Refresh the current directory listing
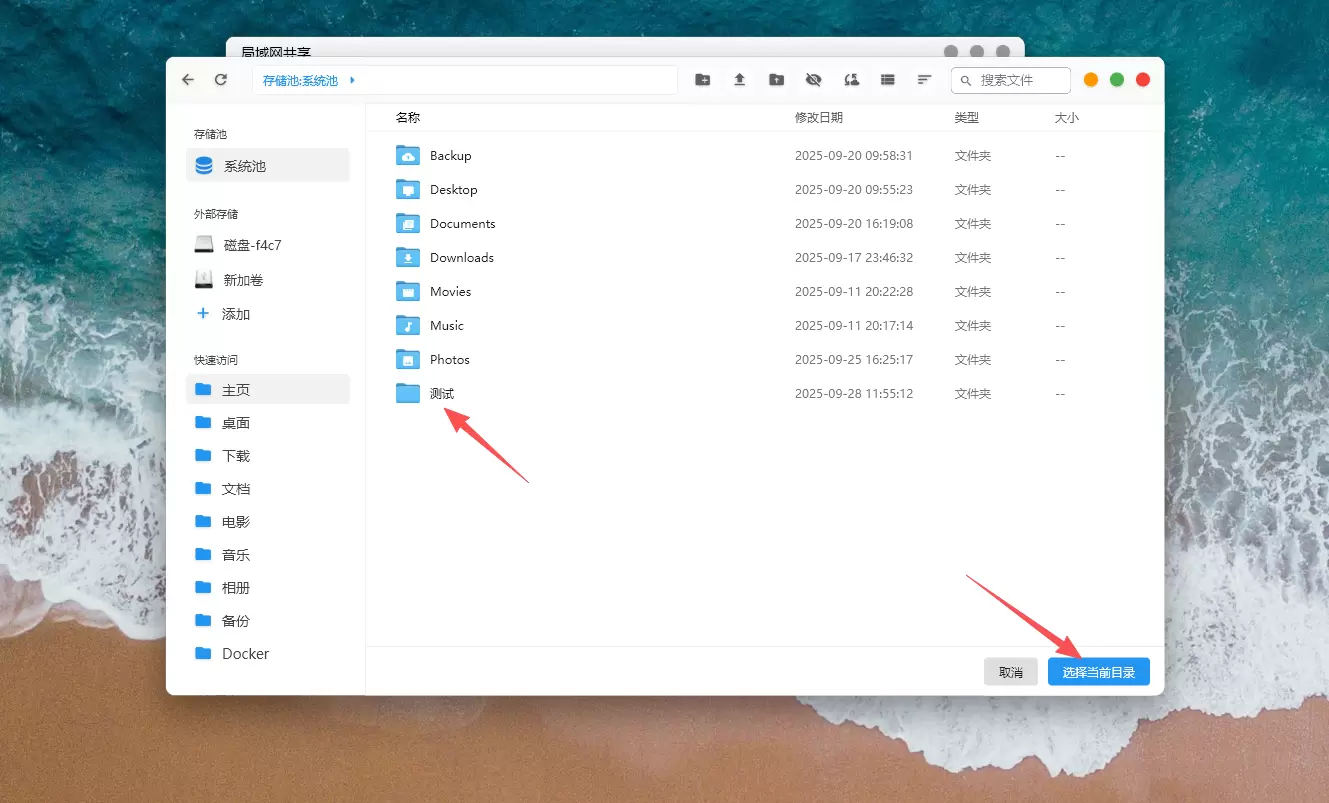The height and width of the screenshot is (803, 1329). click(221, 80)
